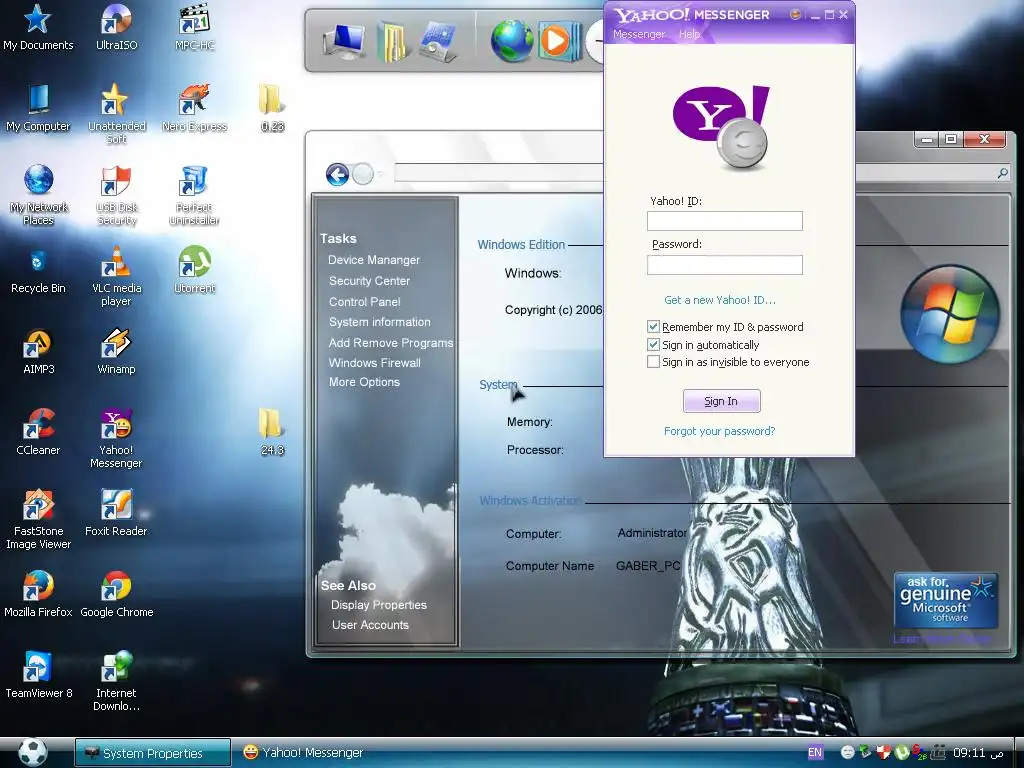Click Forgot your password link
The width and height of the screenshot is (1024, 768).
(719, 431)
